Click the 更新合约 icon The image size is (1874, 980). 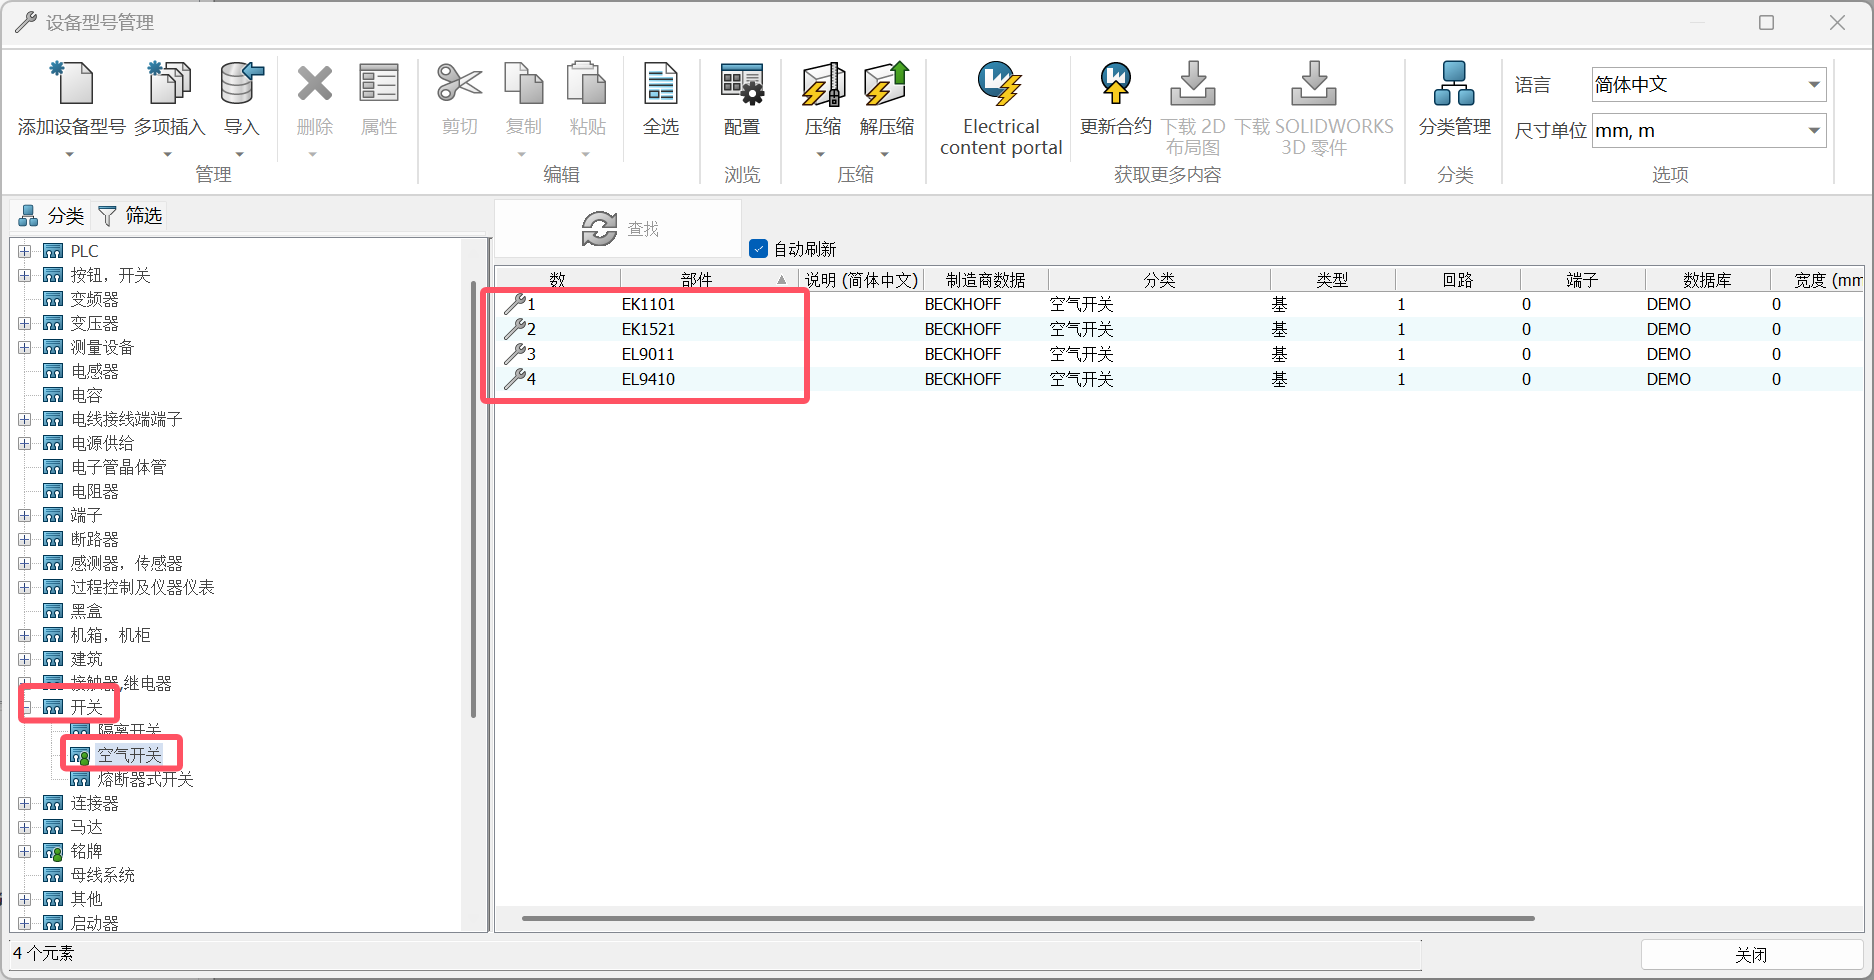[x=1115, y=84]
